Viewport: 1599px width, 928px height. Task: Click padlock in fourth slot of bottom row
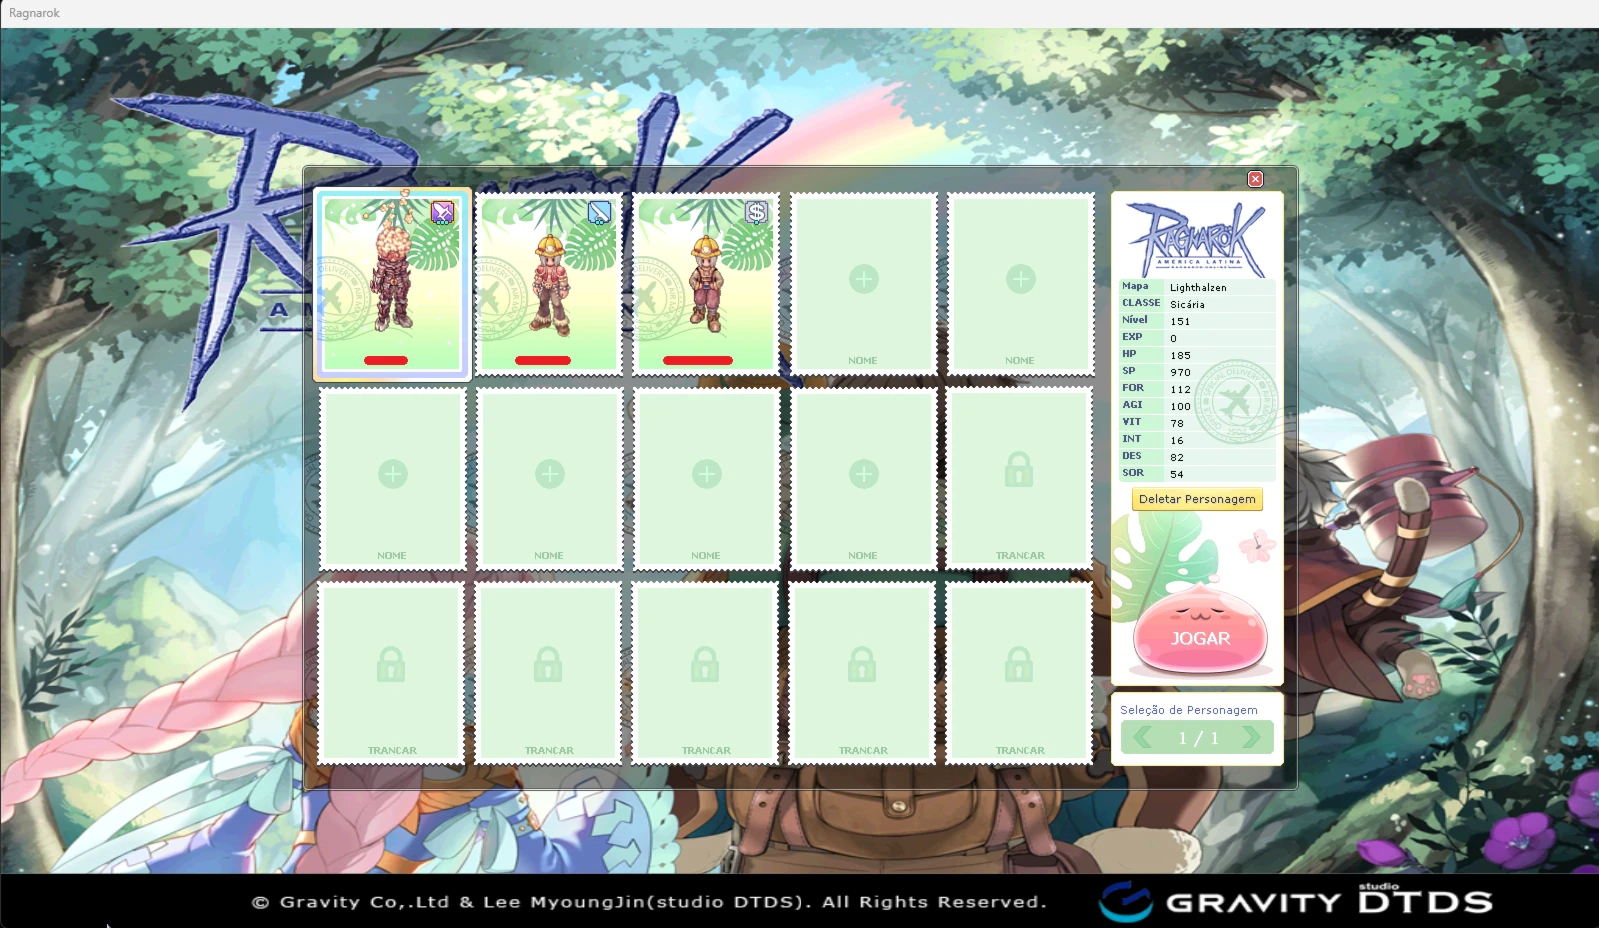pyautogui.click(x=862, y=664)
